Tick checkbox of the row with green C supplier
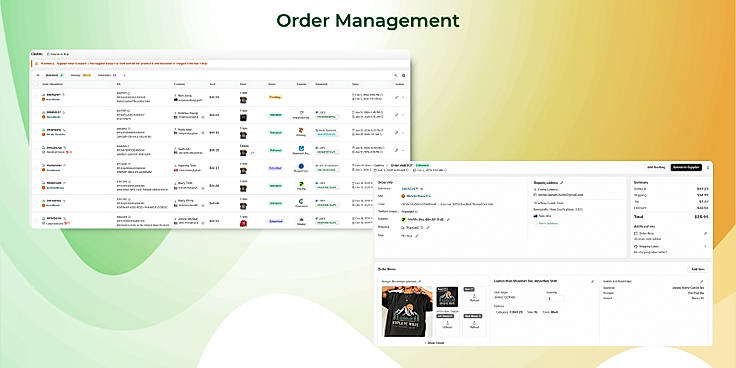 pos(37,203)
